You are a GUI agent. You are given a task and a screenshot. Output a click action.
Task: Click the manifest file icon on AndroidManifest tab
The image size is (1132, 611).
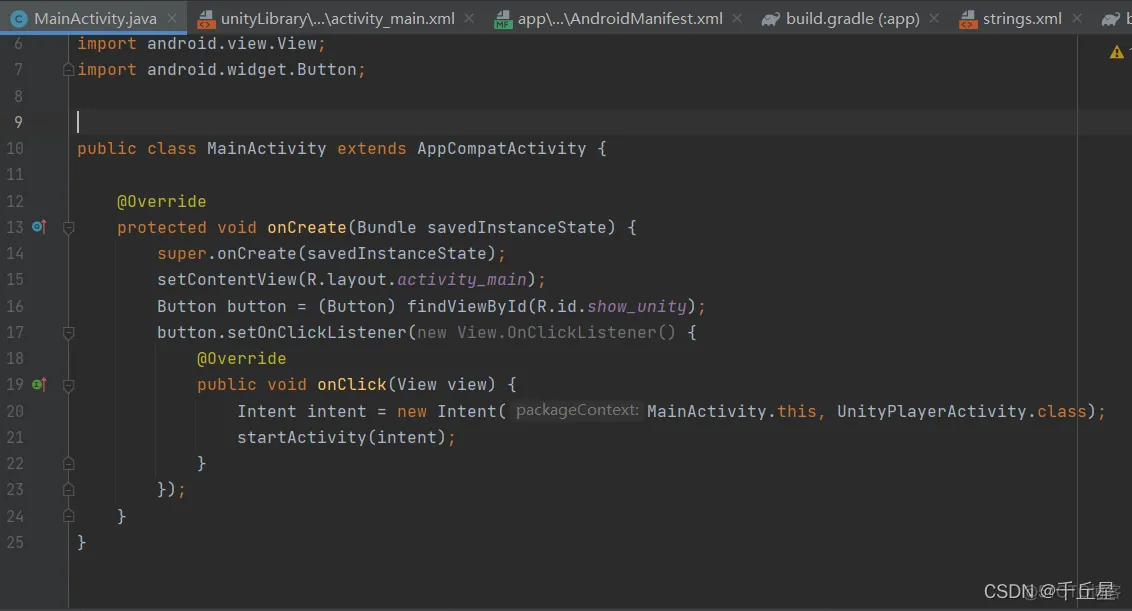click(502, 20)
